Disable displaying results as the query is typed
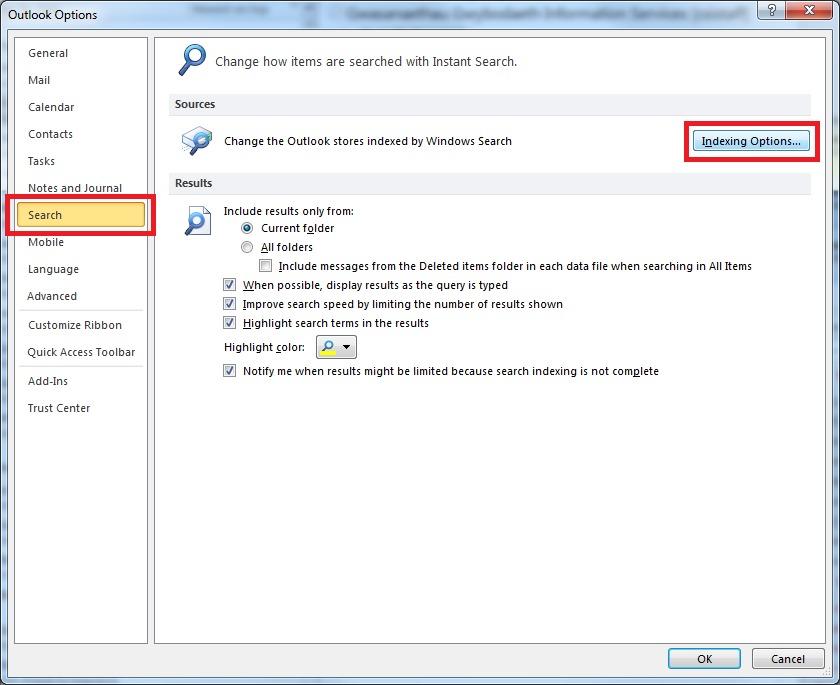The image size is (840, 685). click(229, 285)
